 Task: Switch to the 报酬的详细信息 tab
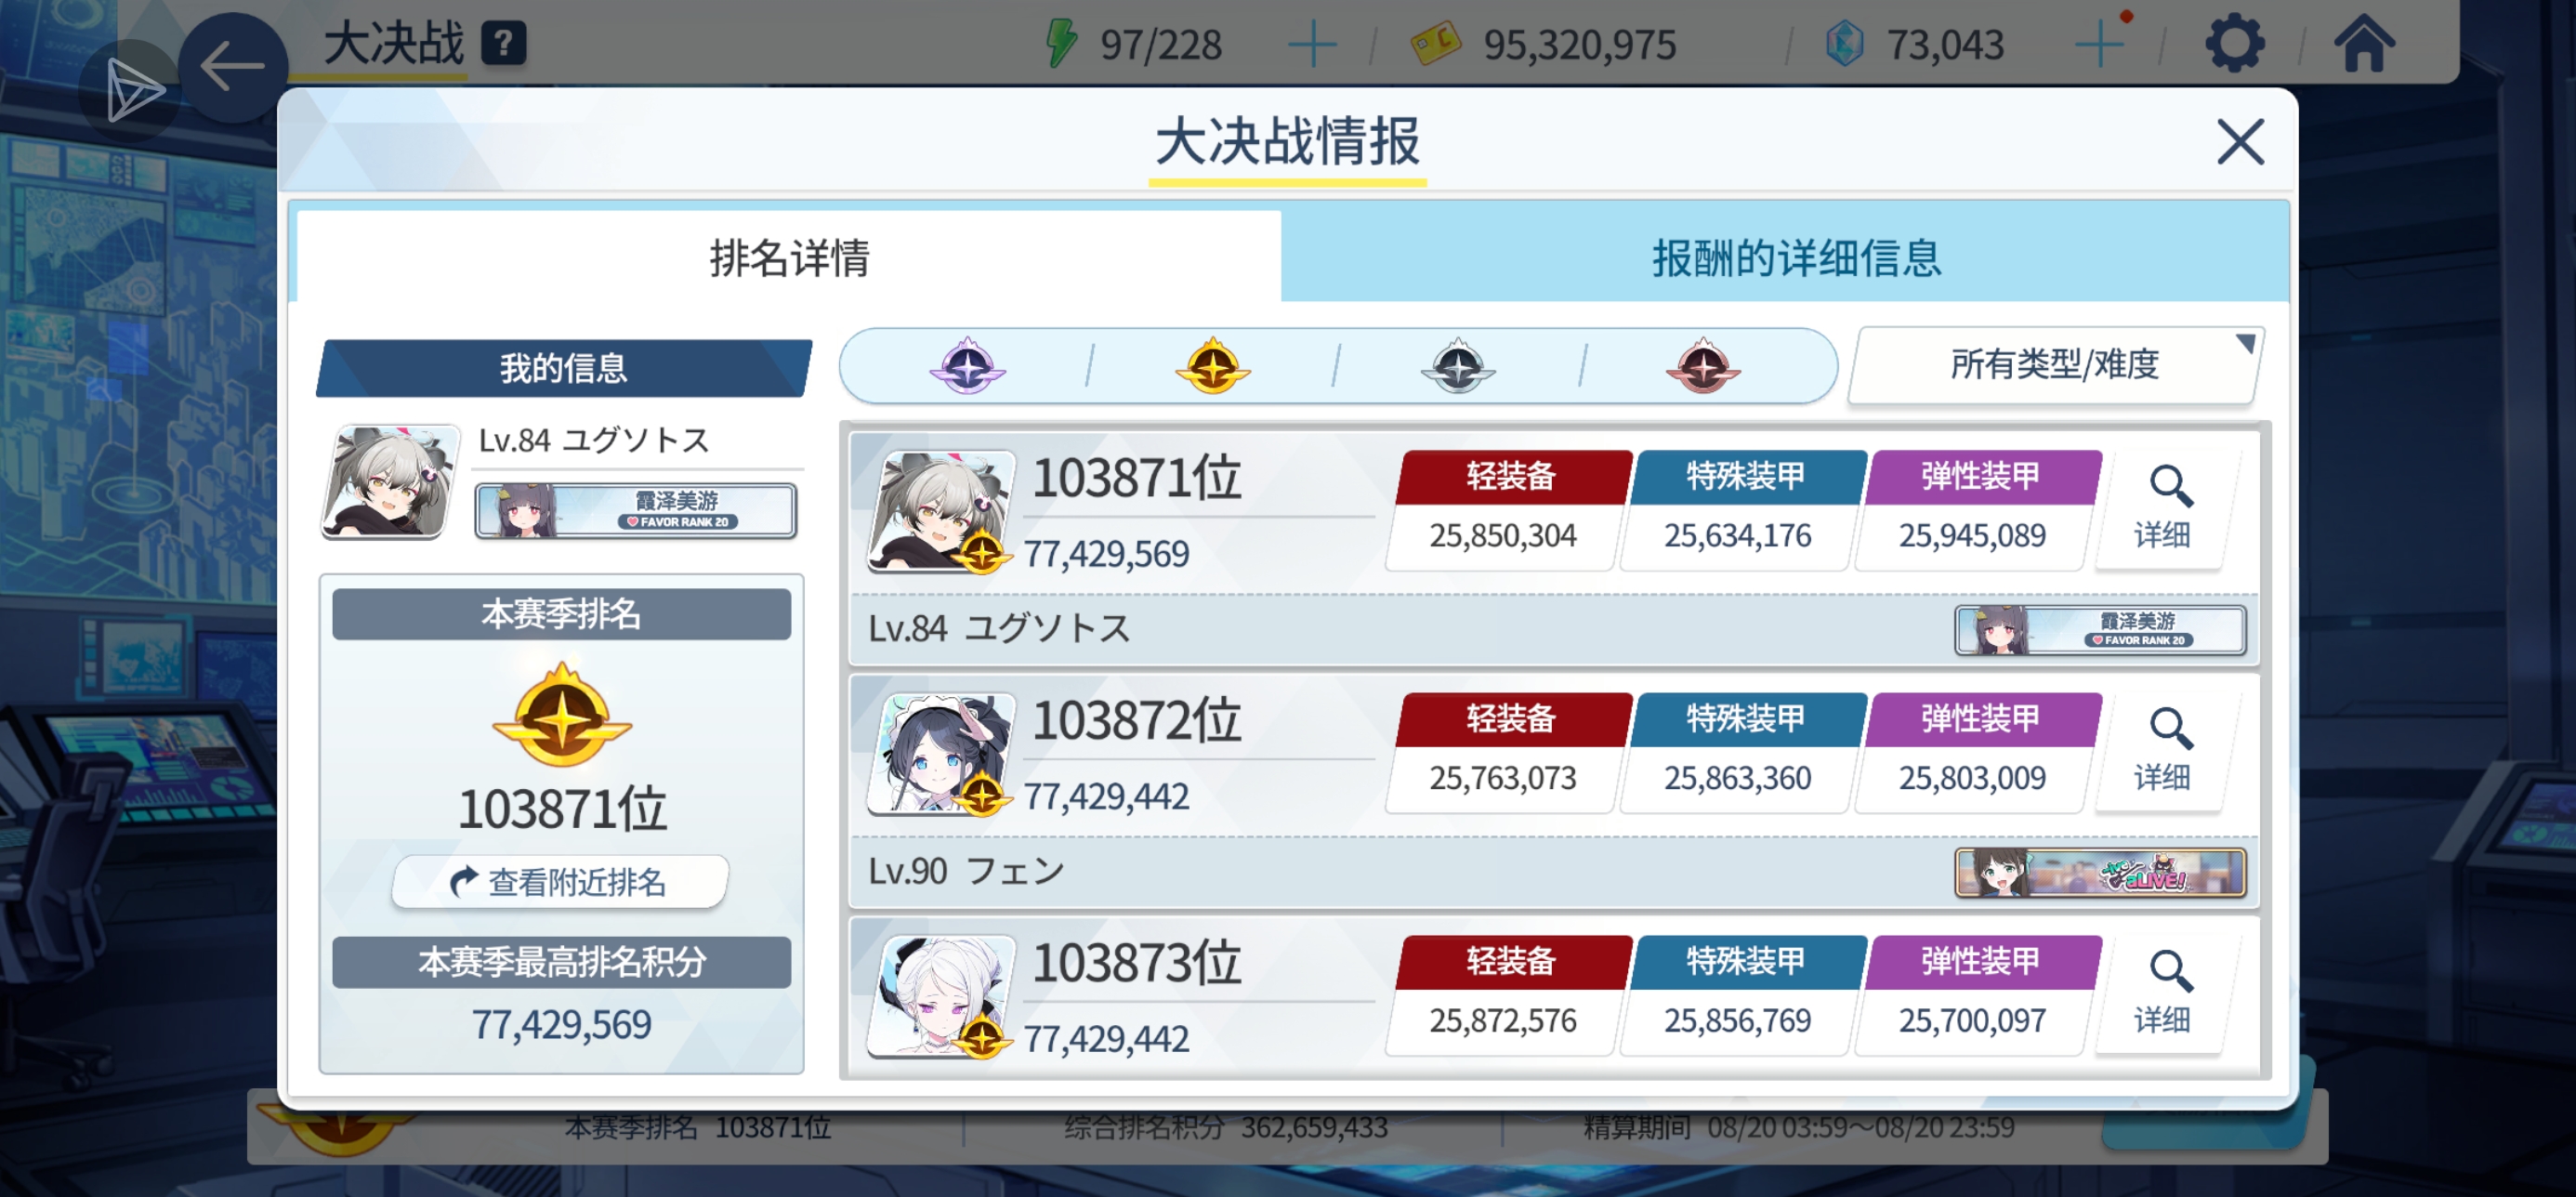1795,258
